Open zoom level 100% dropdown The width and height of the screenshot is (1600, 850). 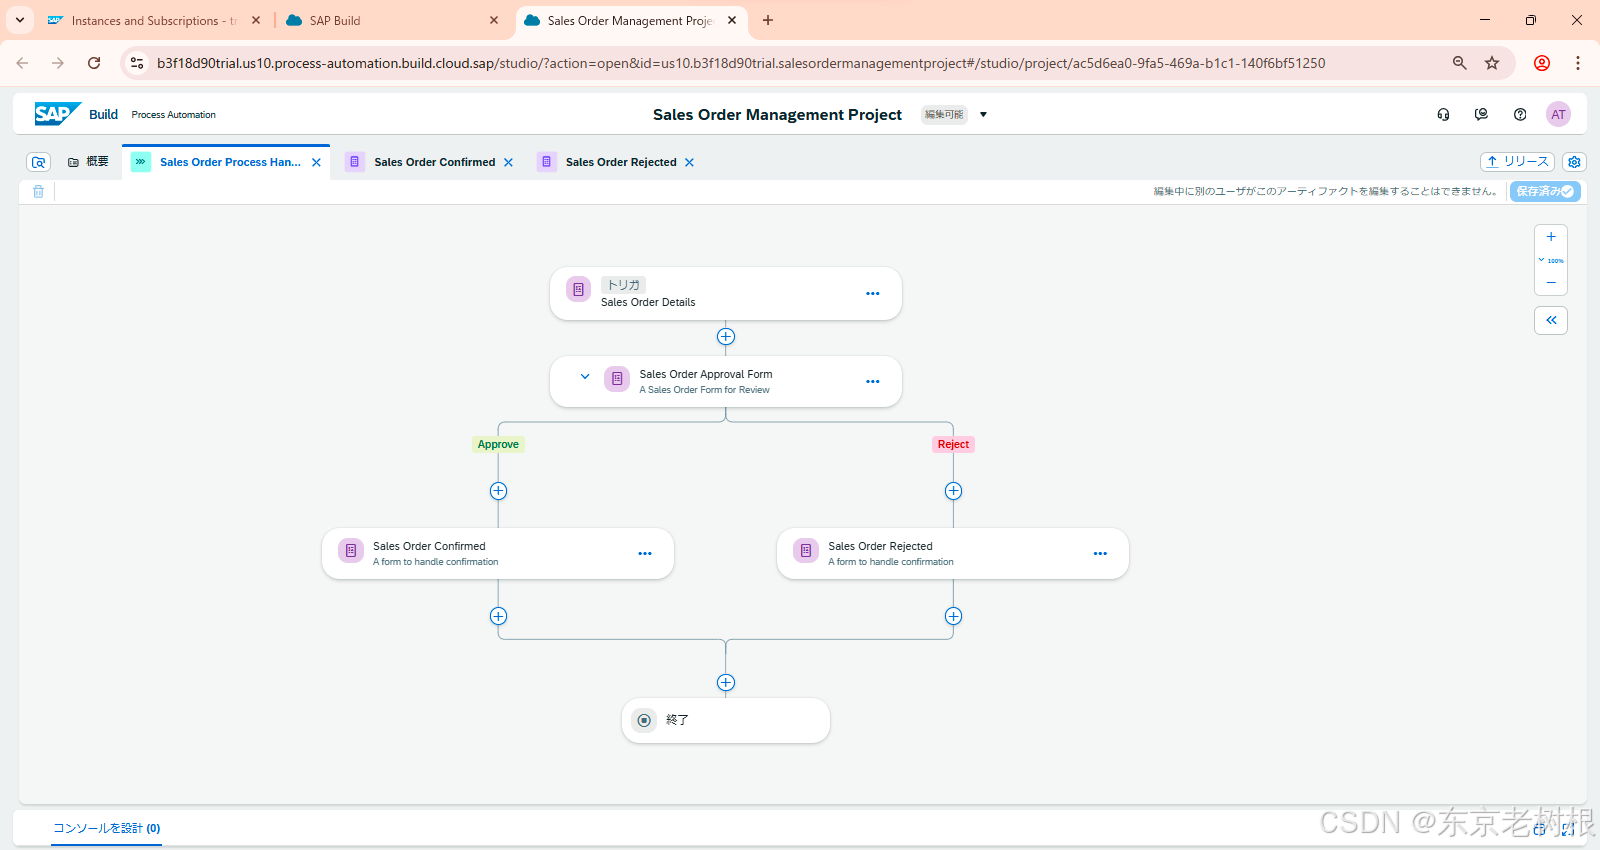tap(1551, 260)
